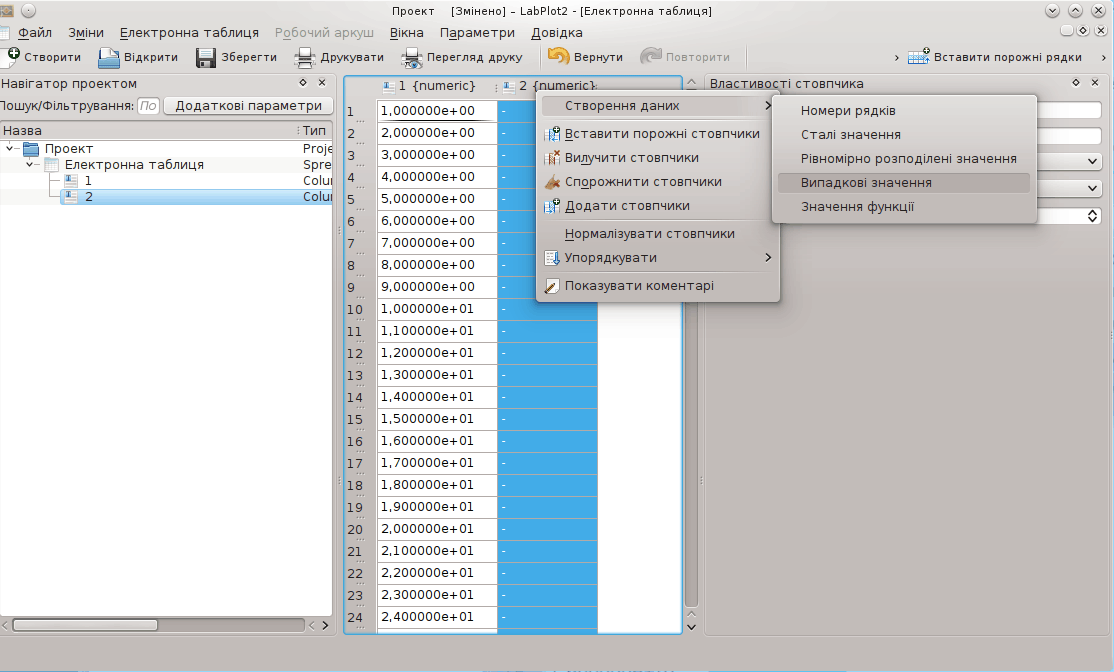Collapse the Проект tree node

(x=11, y=149)
